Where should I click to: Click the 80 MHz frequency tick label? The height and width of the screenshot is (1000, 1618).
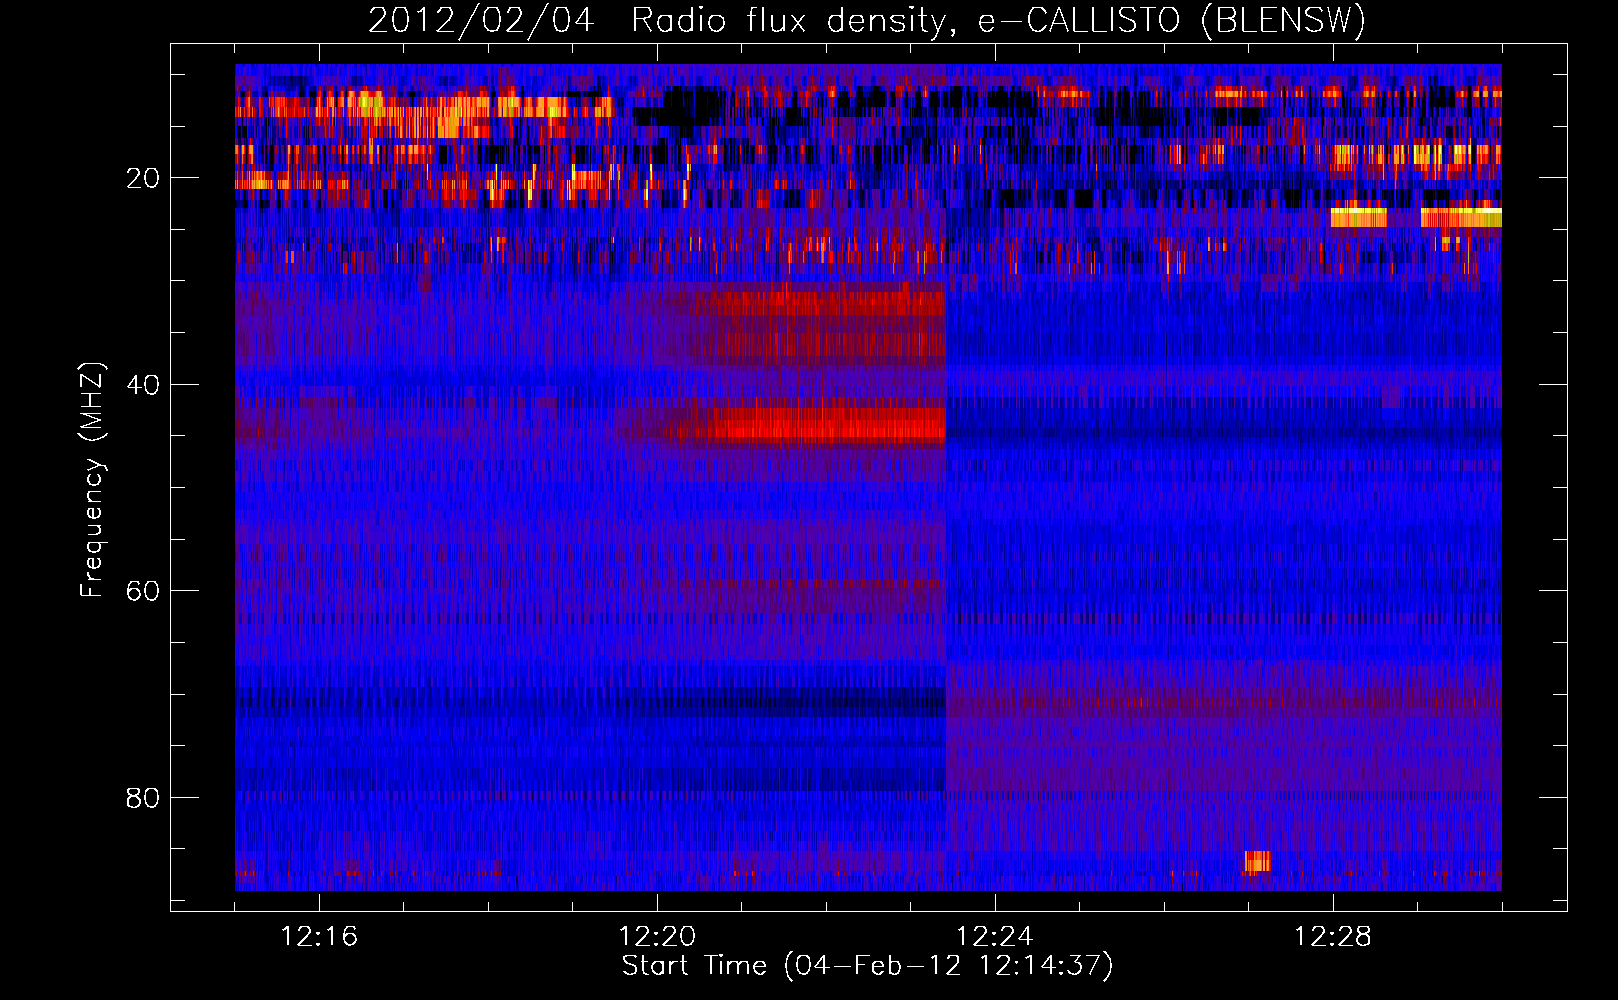point(144,798)
